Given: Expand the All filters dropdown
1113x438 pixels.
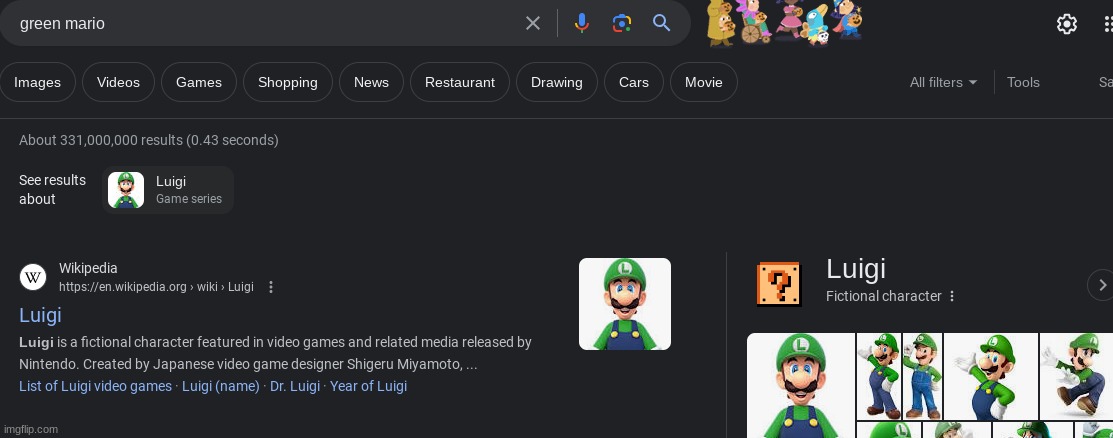Looking at the screenshot, I should point(943,82).
